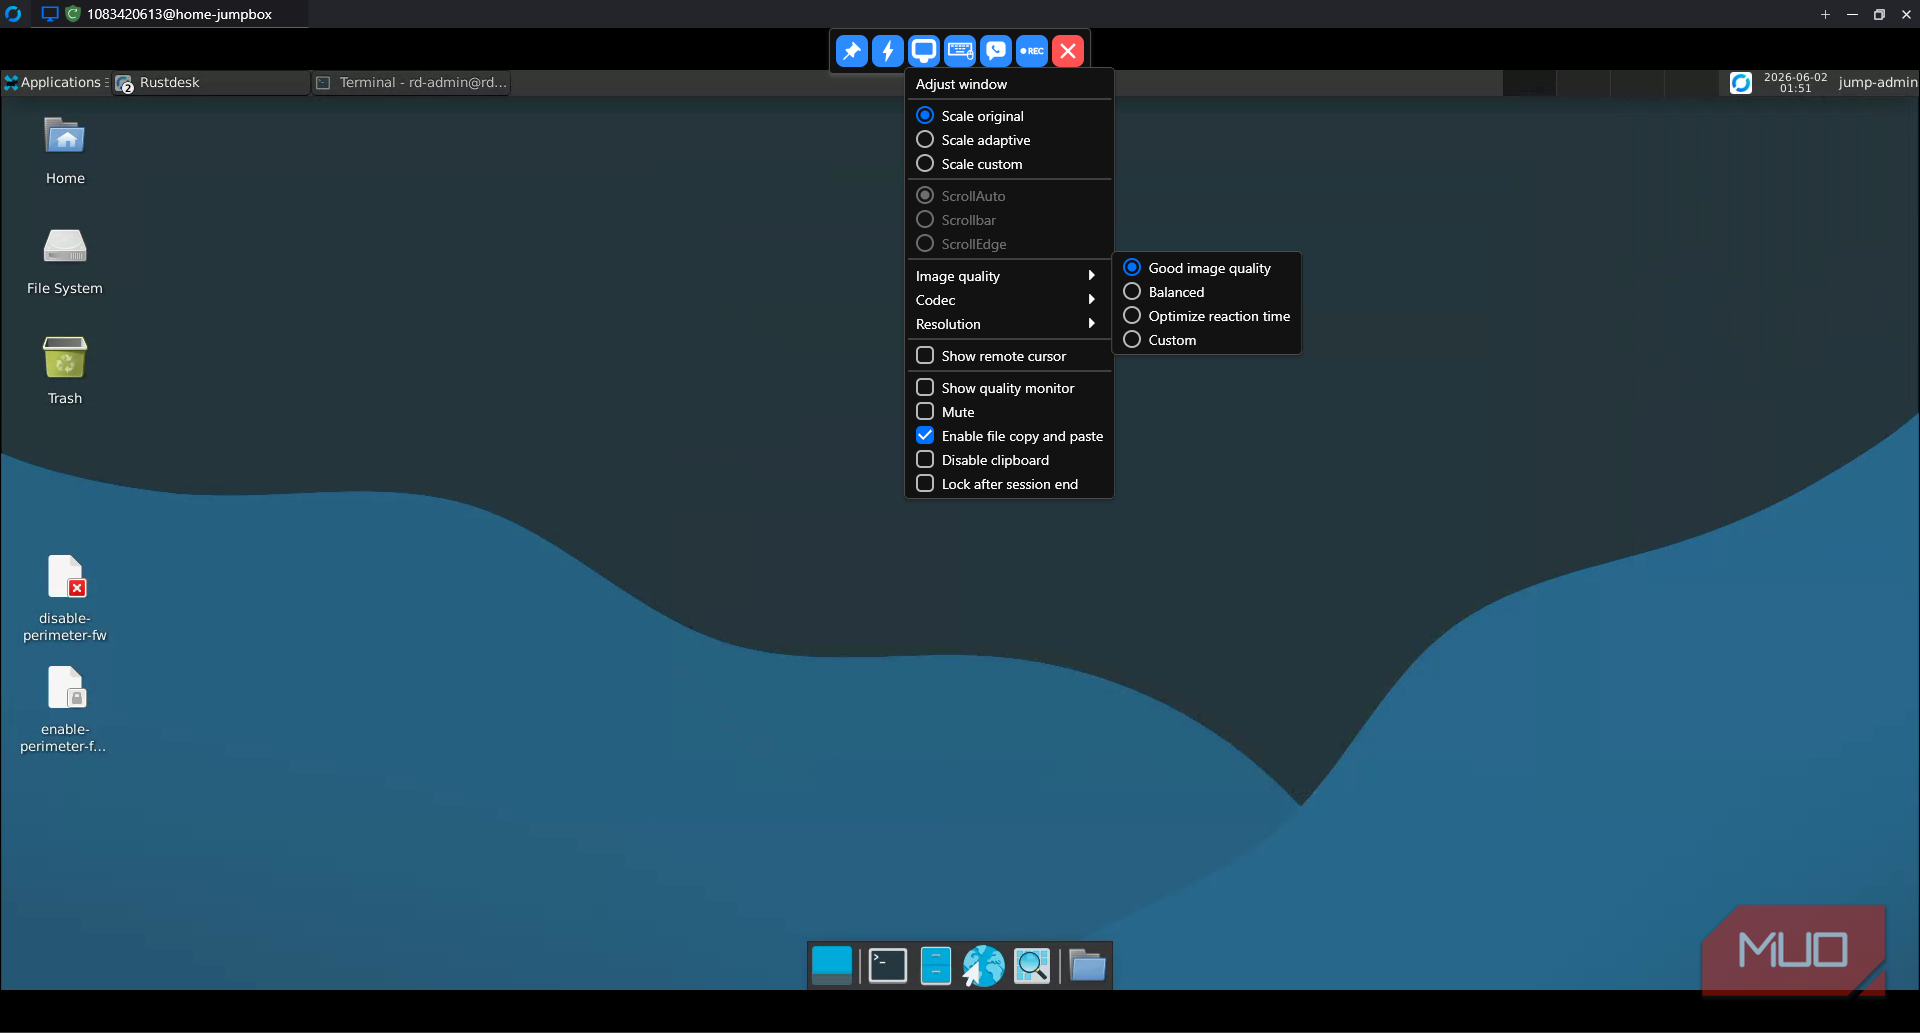This screenshot has height=1033, width=1920.
Task: Click RustDesk tray icon in remote panel
Action: (1741, 83)
